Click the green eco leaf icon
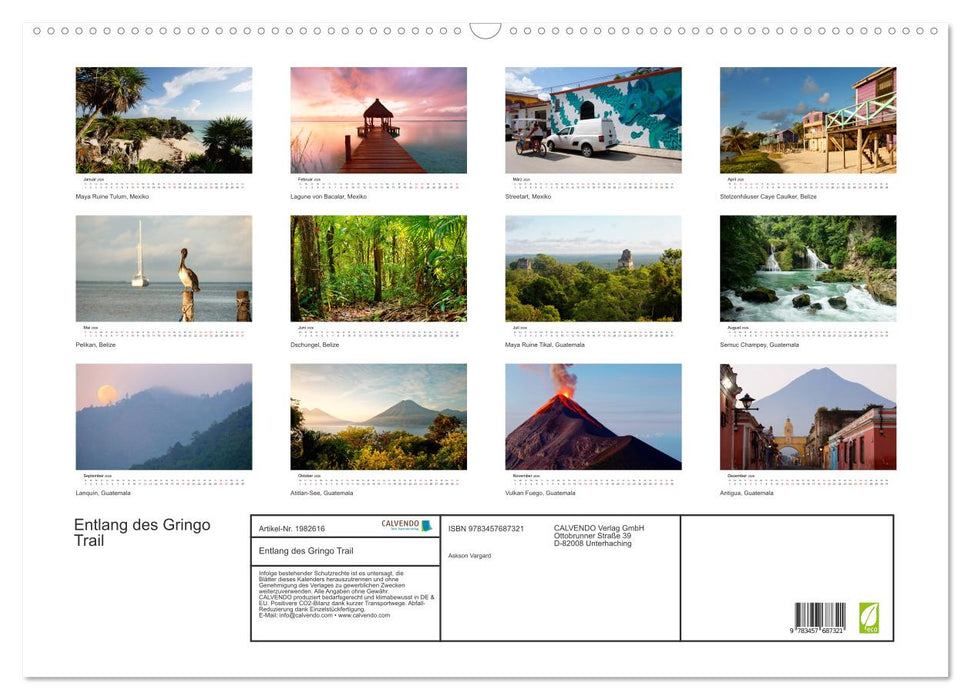 point(869,617)
